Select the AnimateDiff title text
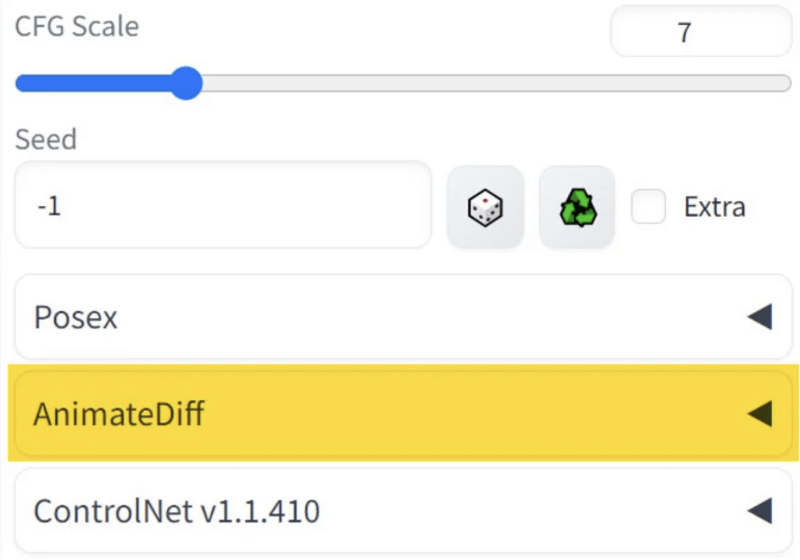Screen dimensions: 800x560 (119, 413)
